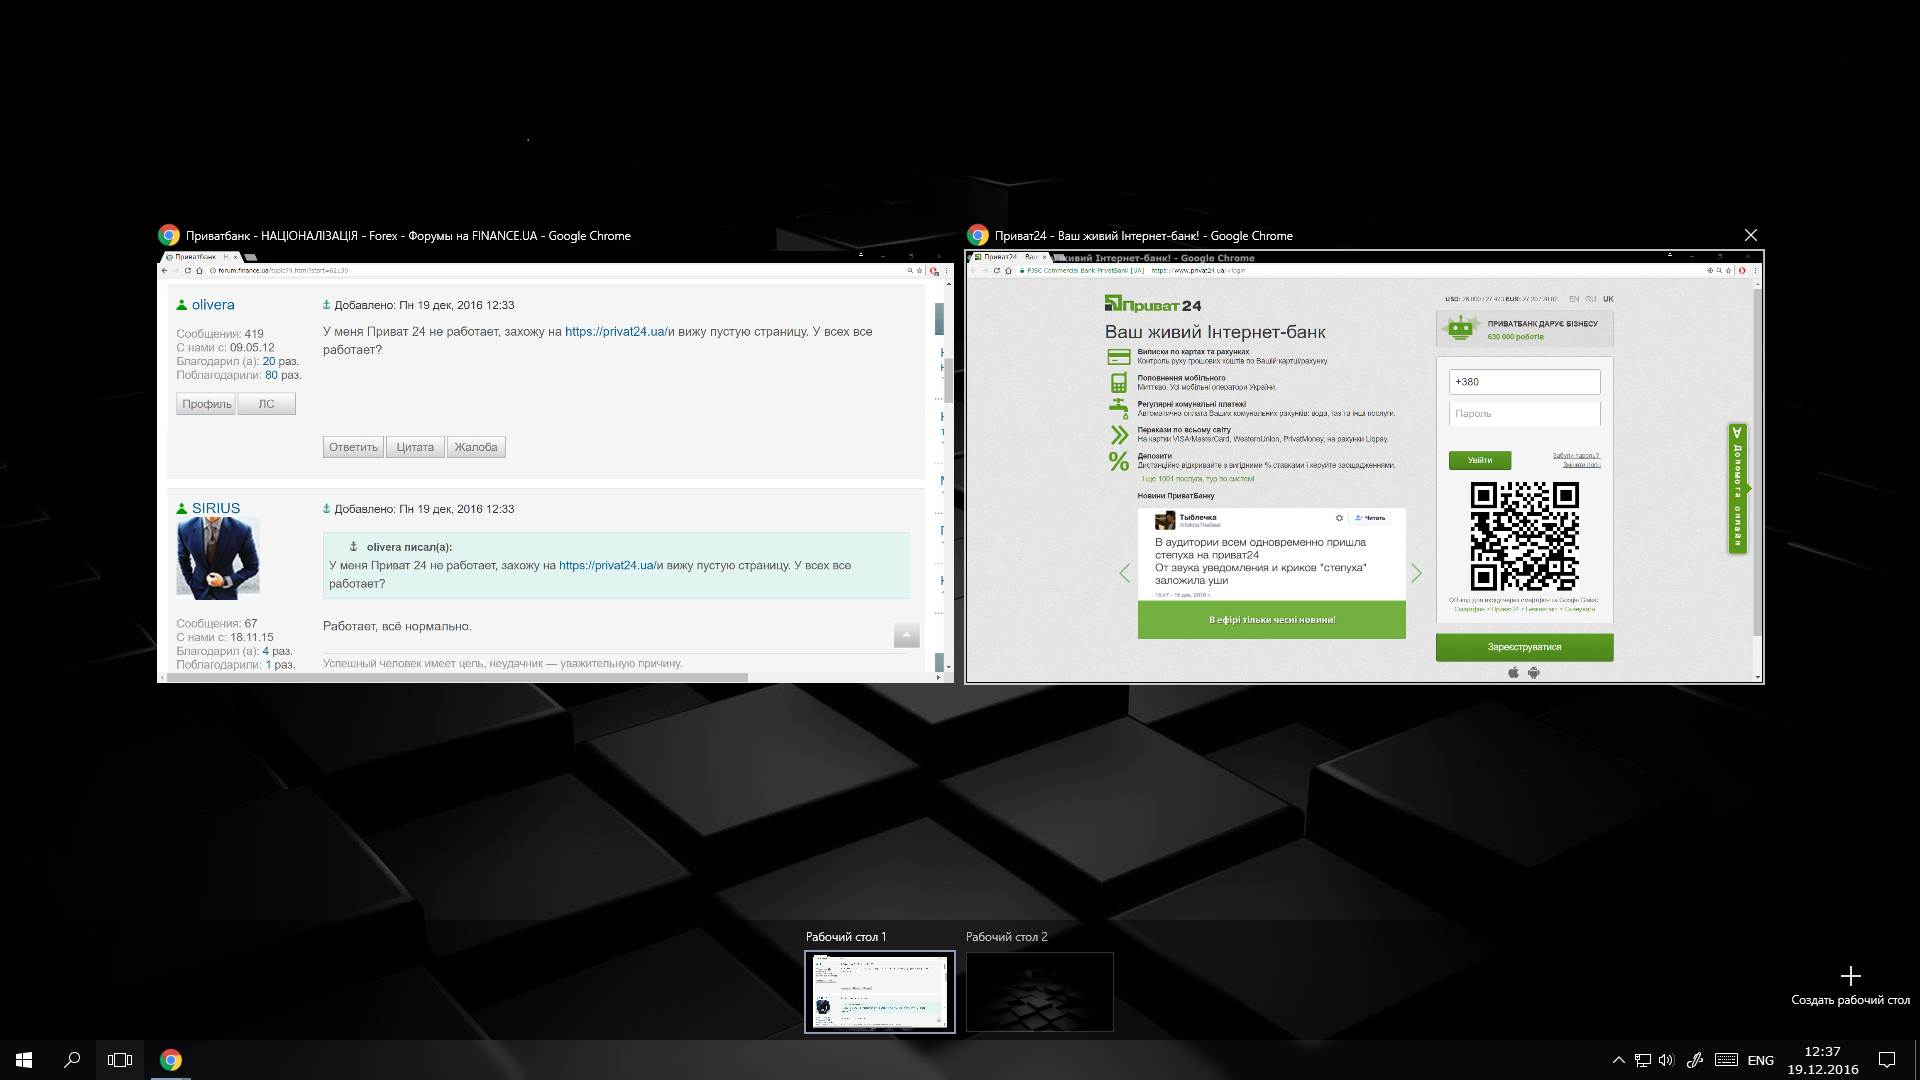
Task: Open taskbar search magnifier
Action: tap(72, 1060)
